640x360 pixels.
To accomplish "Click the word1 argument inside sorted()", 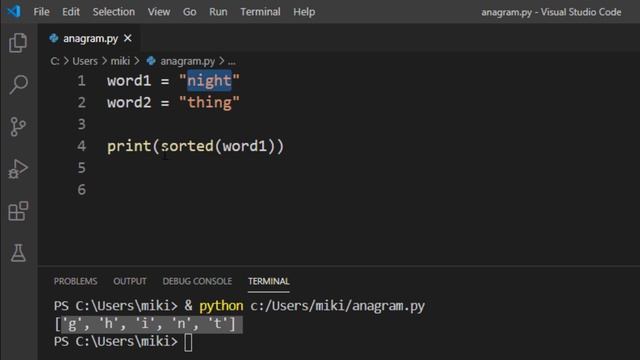I will (244, 146).
